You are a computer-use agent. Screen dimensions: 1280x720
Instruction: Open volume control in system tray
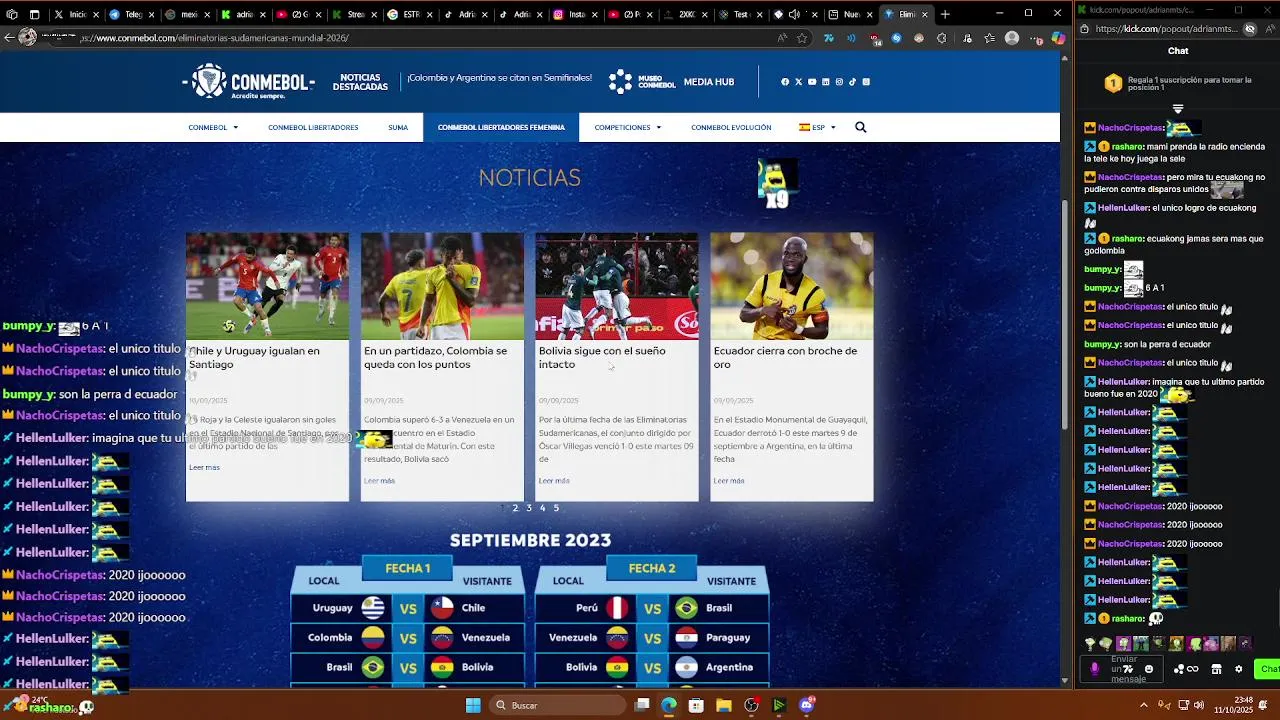(x=1199, y=705)
